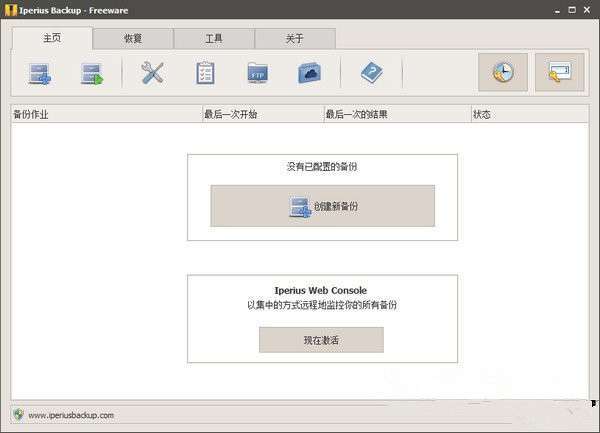The image size is (600, 433).
Task: Click the license key activation icon
Action: coord(559,72)
